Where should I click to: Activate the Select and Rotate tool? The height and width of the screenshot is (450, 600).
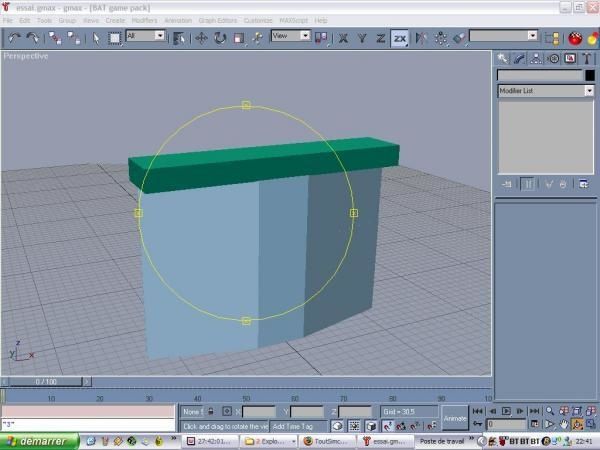220,38
